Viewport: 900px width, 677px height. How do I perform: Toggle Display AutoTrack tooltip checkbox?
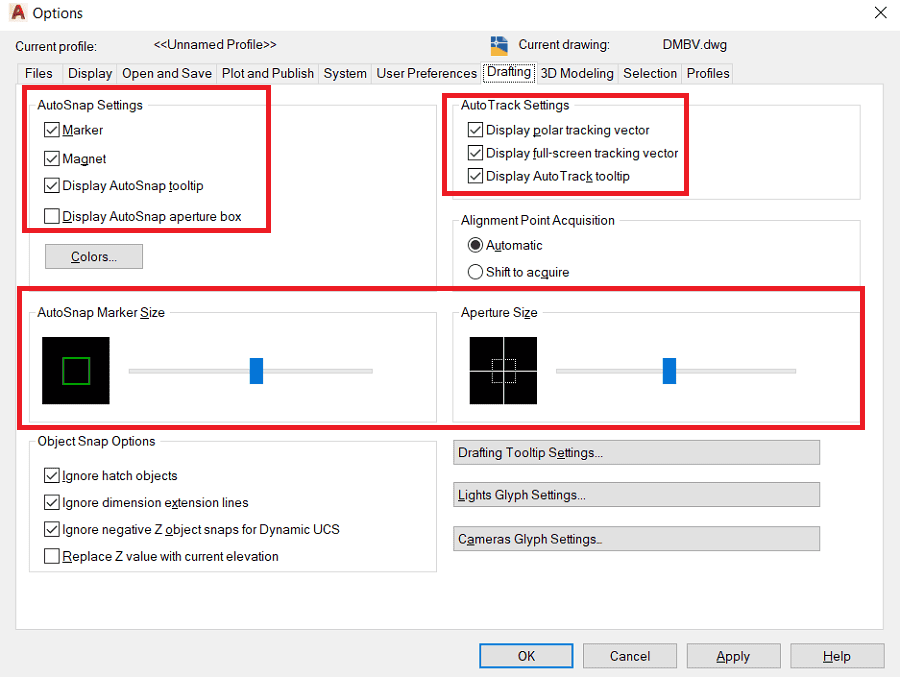475,176
